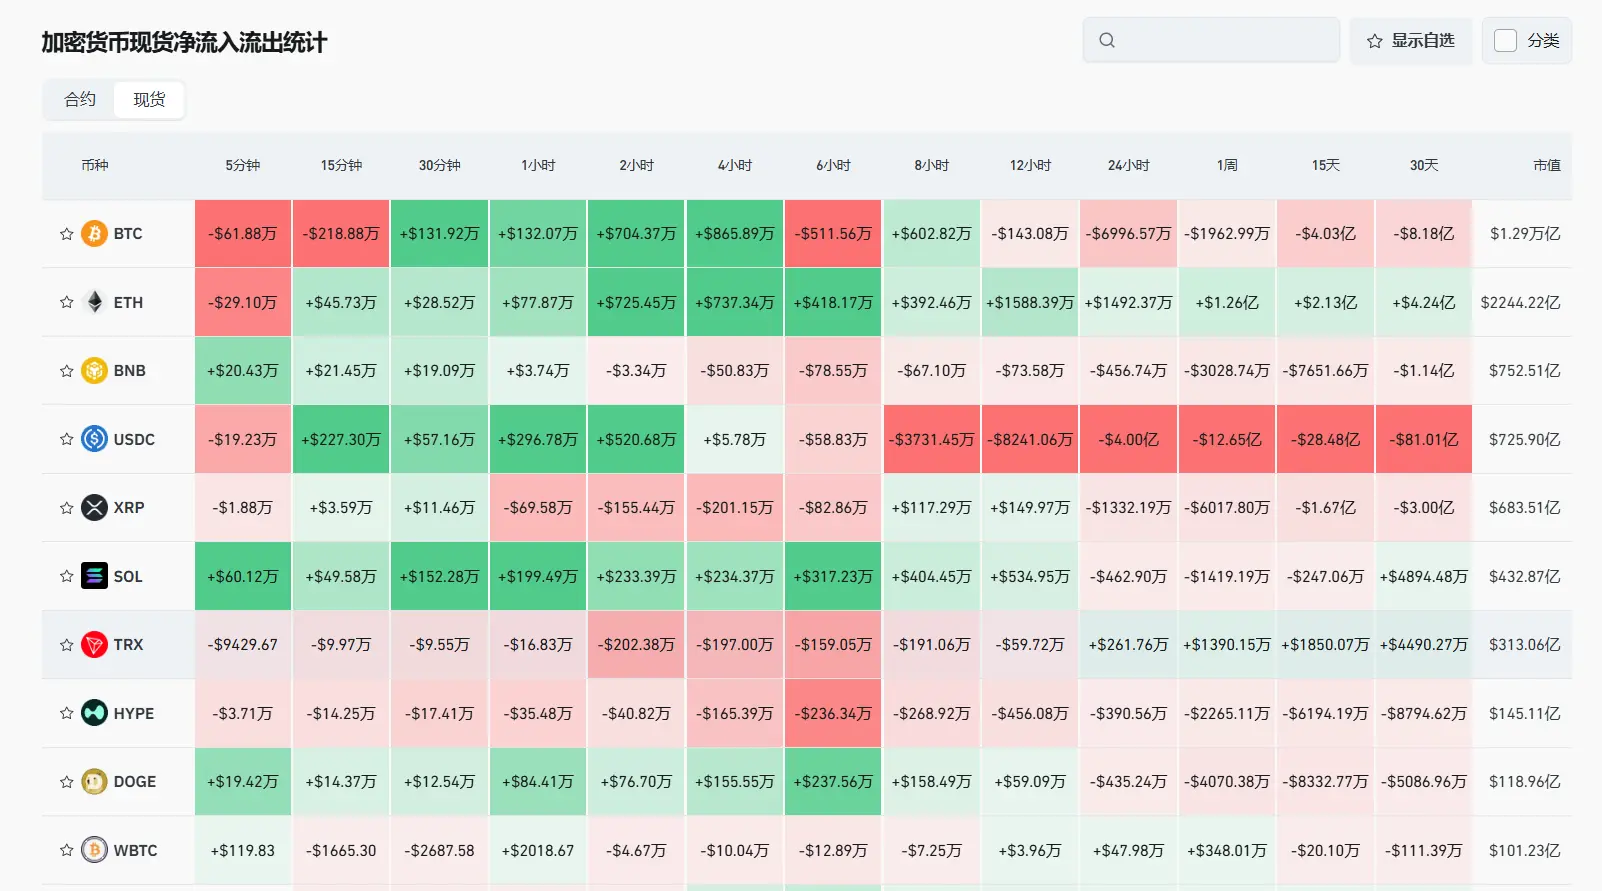Star WBTC as a favorite
This screenshot has width=1602, height=891.
pos(66,850)
